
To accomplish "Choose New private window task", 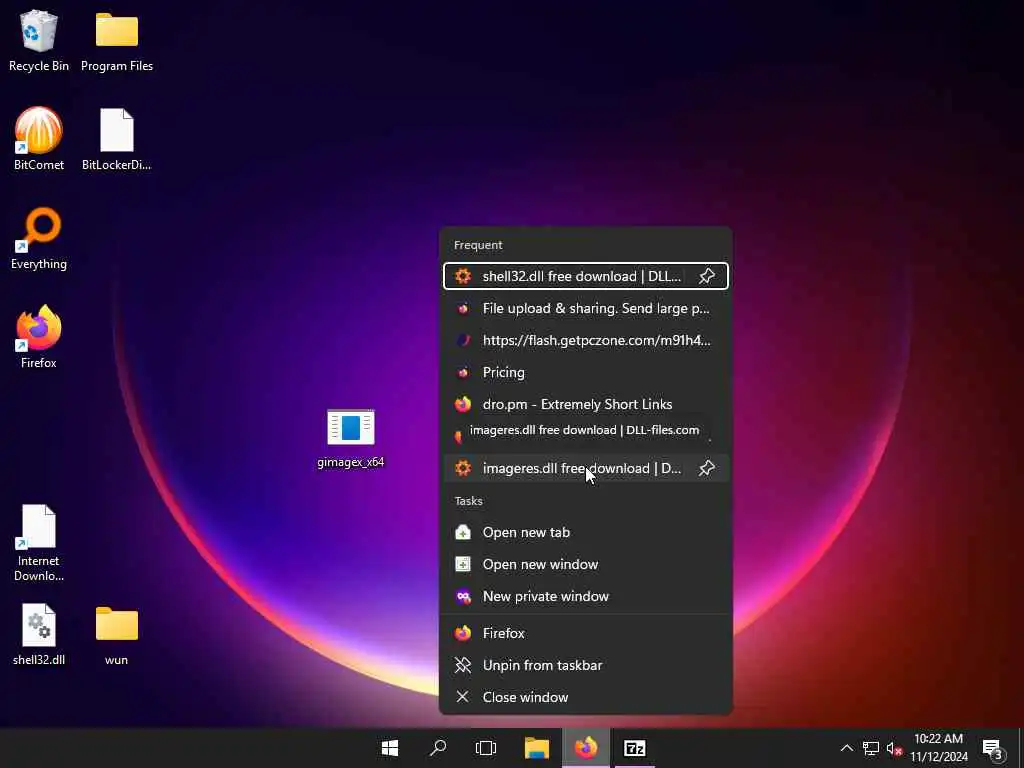I will 586,596.
